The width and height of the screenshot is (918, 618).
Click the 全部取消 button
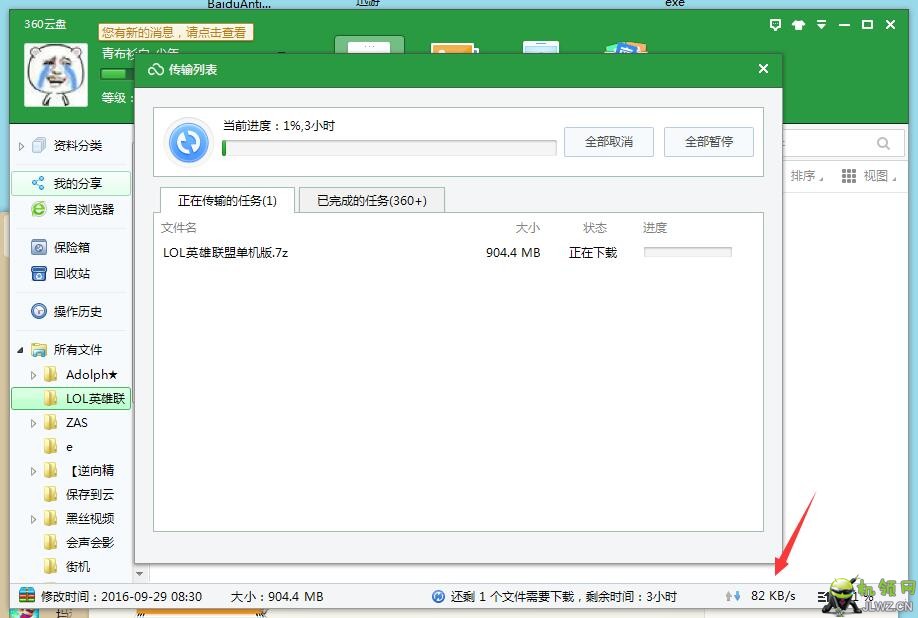tap(609, 142)
